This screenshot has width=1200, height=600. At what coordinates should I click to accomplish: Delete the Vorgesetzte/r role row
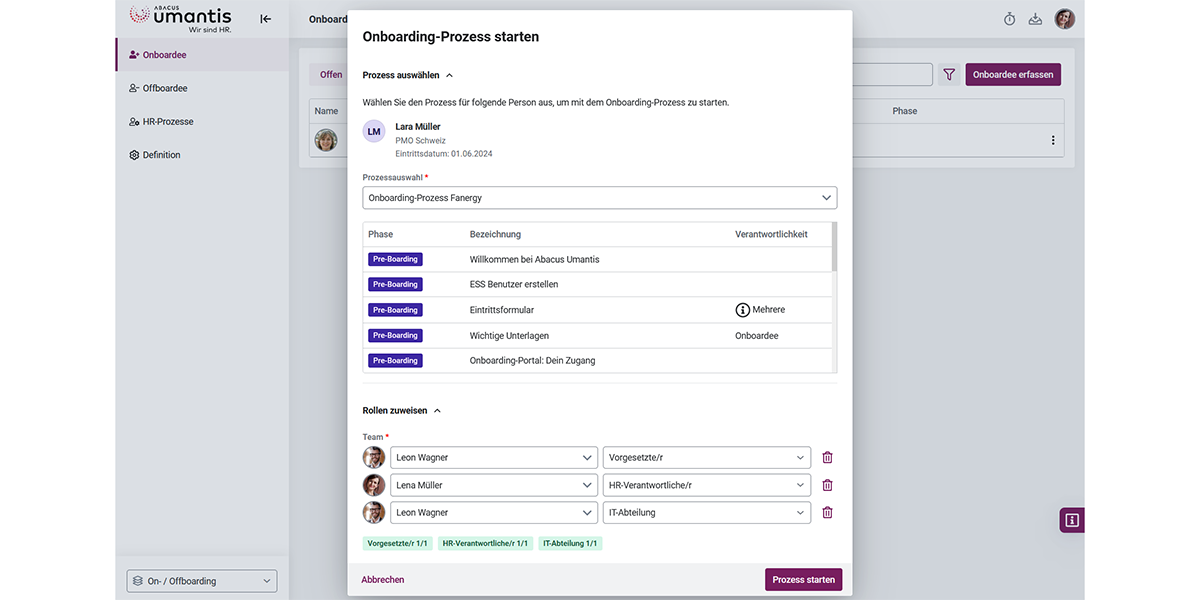click(x=827, y=458)
